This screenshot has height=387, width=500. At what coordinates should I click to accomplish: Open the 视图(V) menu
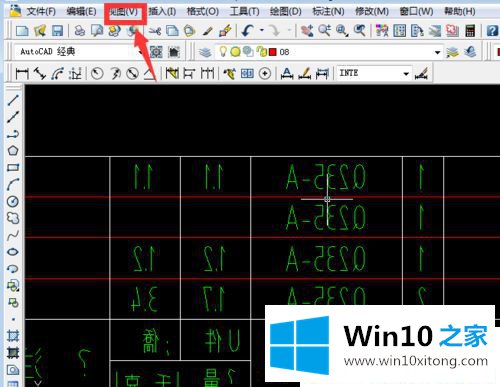pyautogui.click(x=124, y=12)
